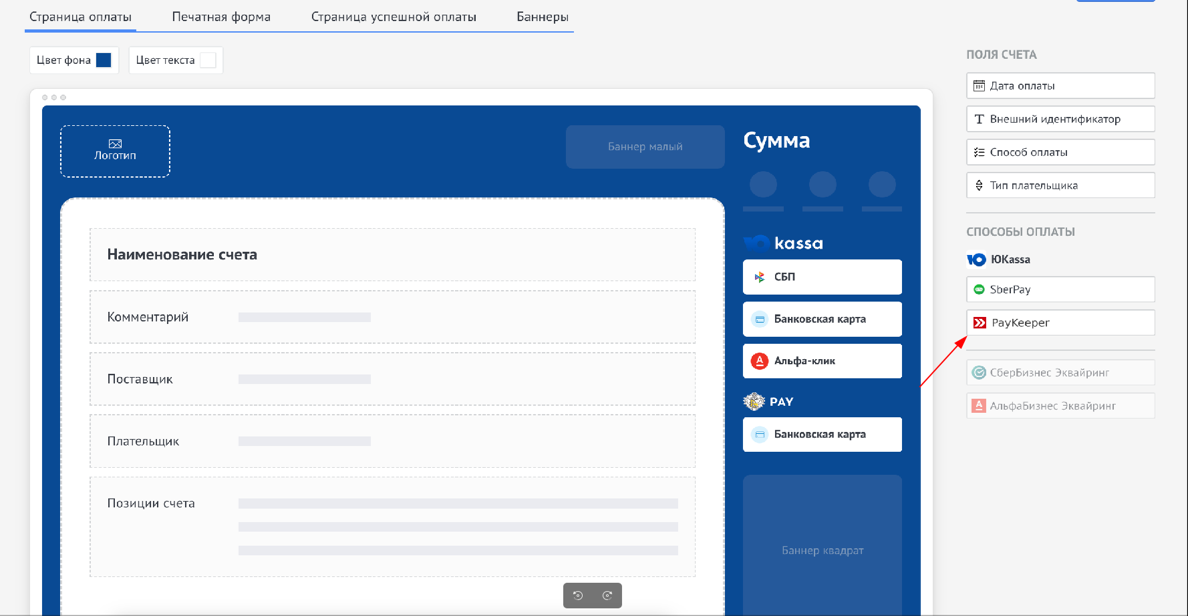Click the Сумма heading in preview
This screenshot has width=1188, height=616.
coord(777,140)
